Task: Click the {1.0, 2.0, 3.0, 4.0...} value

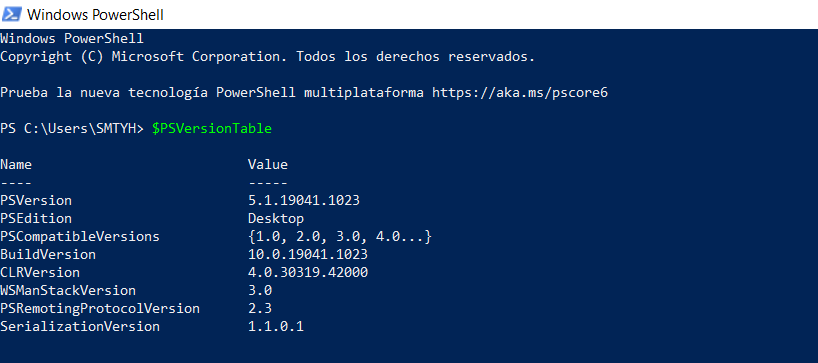Action: [x=340, y=237]
